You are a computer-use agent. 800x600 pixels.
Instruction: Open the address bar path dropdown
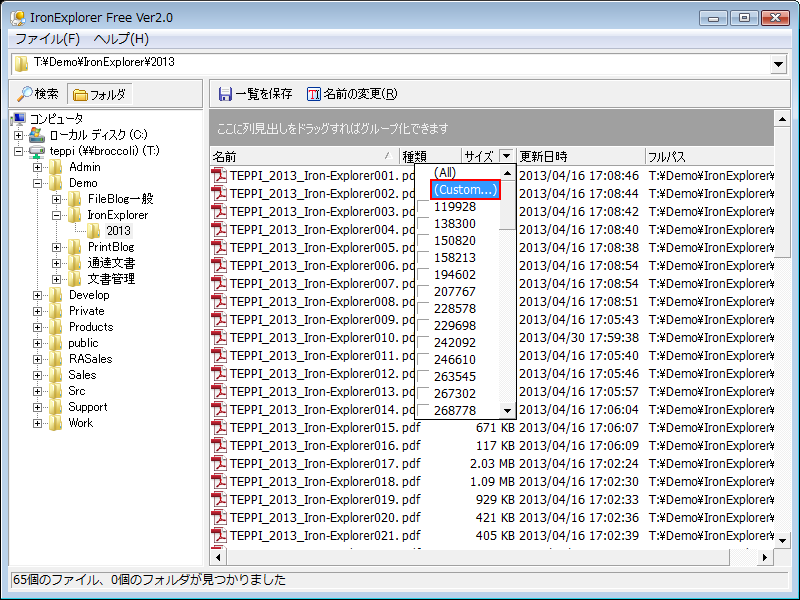pyautogui.click(x=779, y=64)
